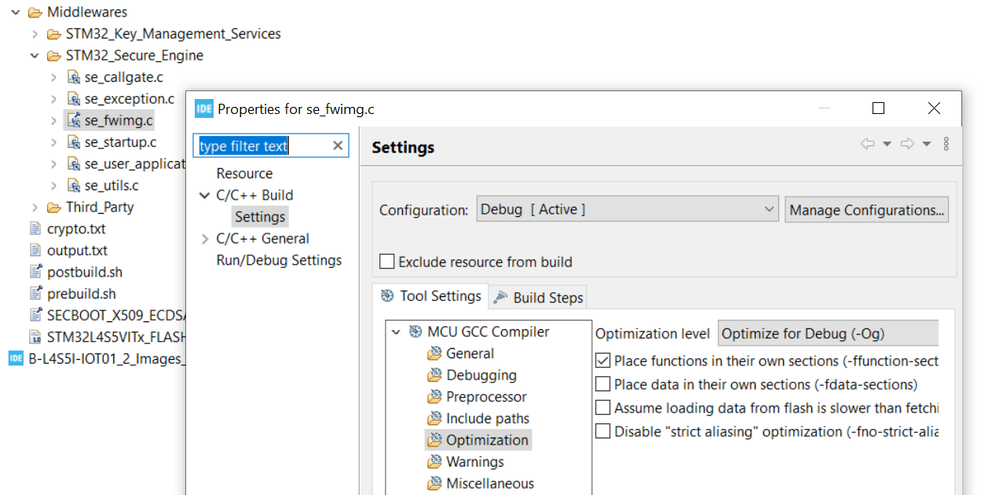999x495 pixels.
Task: Collapse MCU GCC Compiler tree chevron
Action: (x=396, y=332)
